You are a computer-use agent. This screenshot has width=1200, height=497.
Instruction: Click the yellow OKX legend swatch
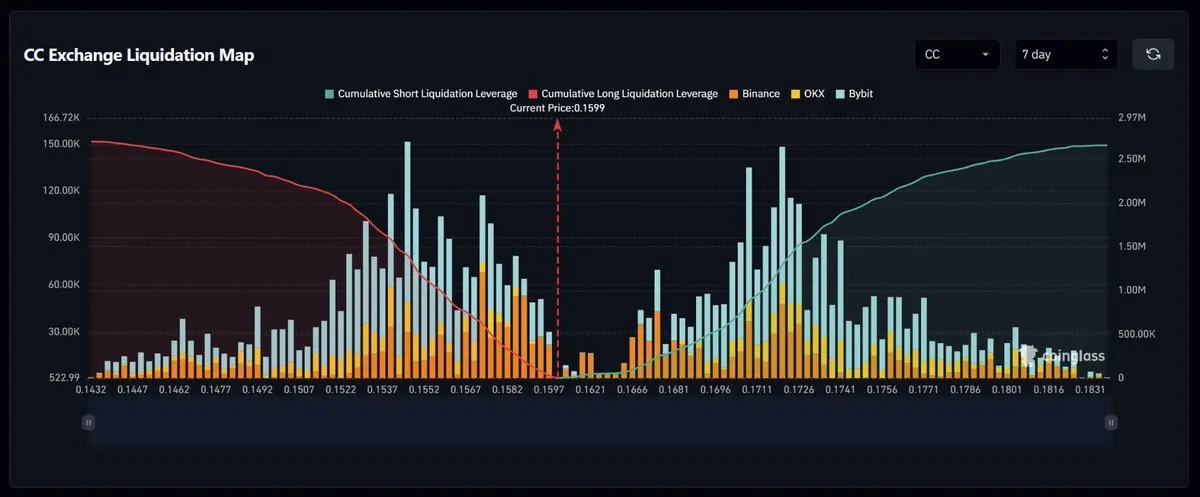point(795,93)
